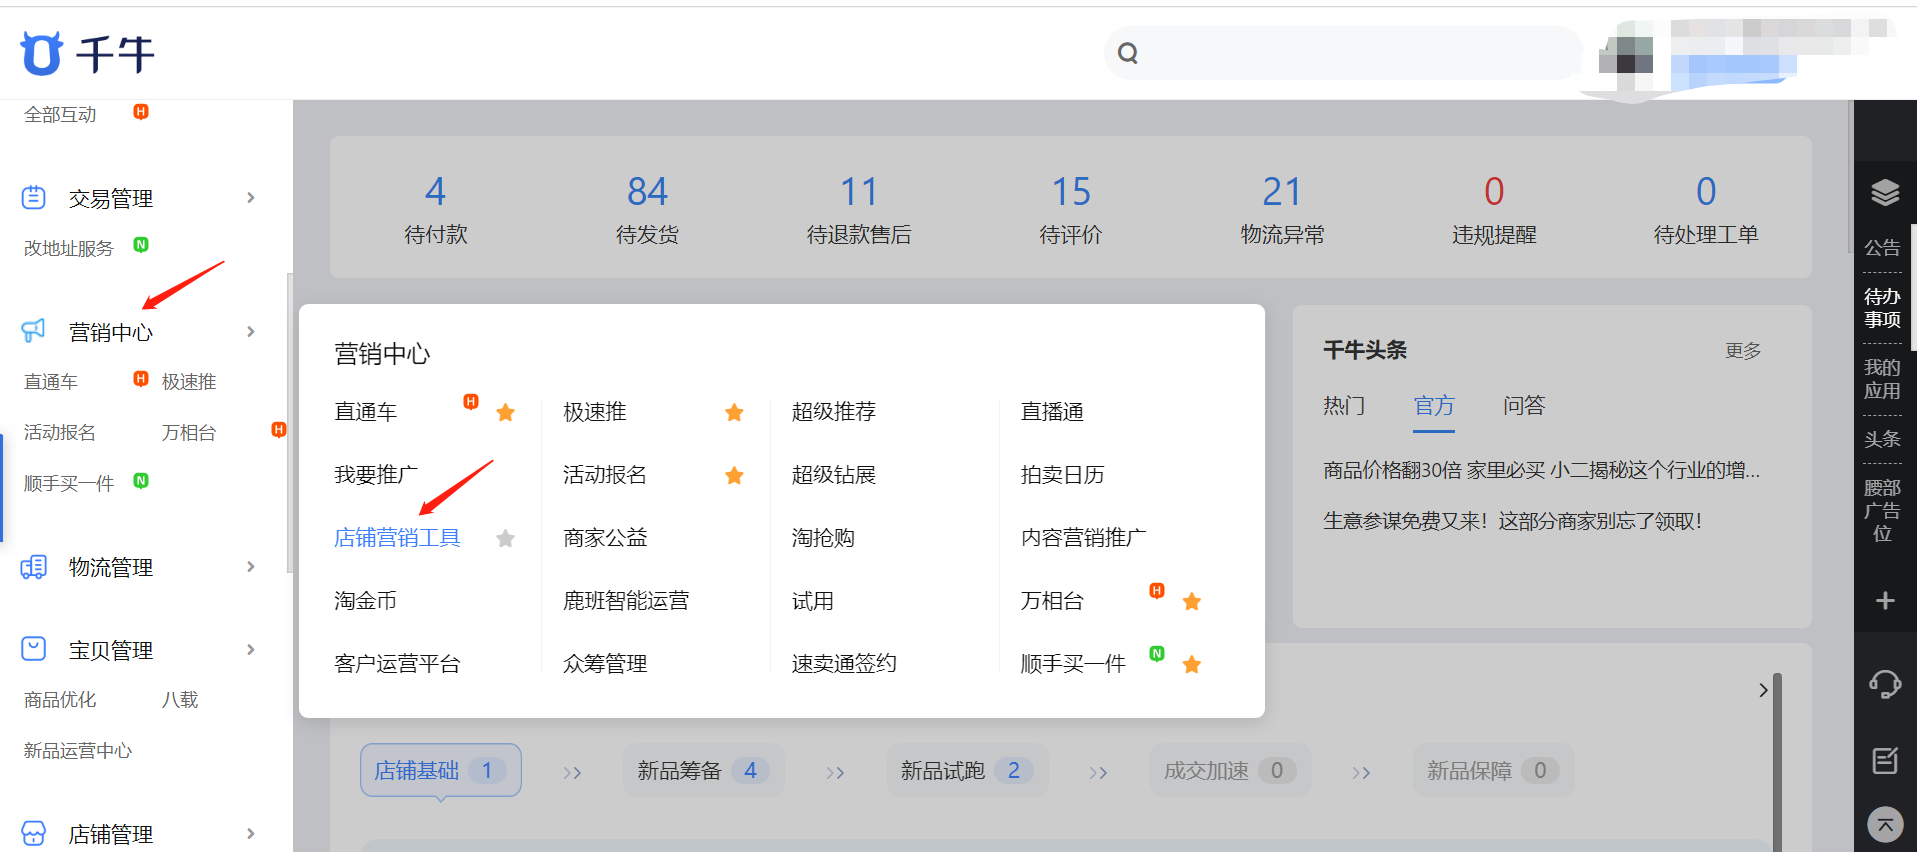Click the 宝贝管理 sidebar icon
The height and width of the screenshot is (852, 1917).
34,649
